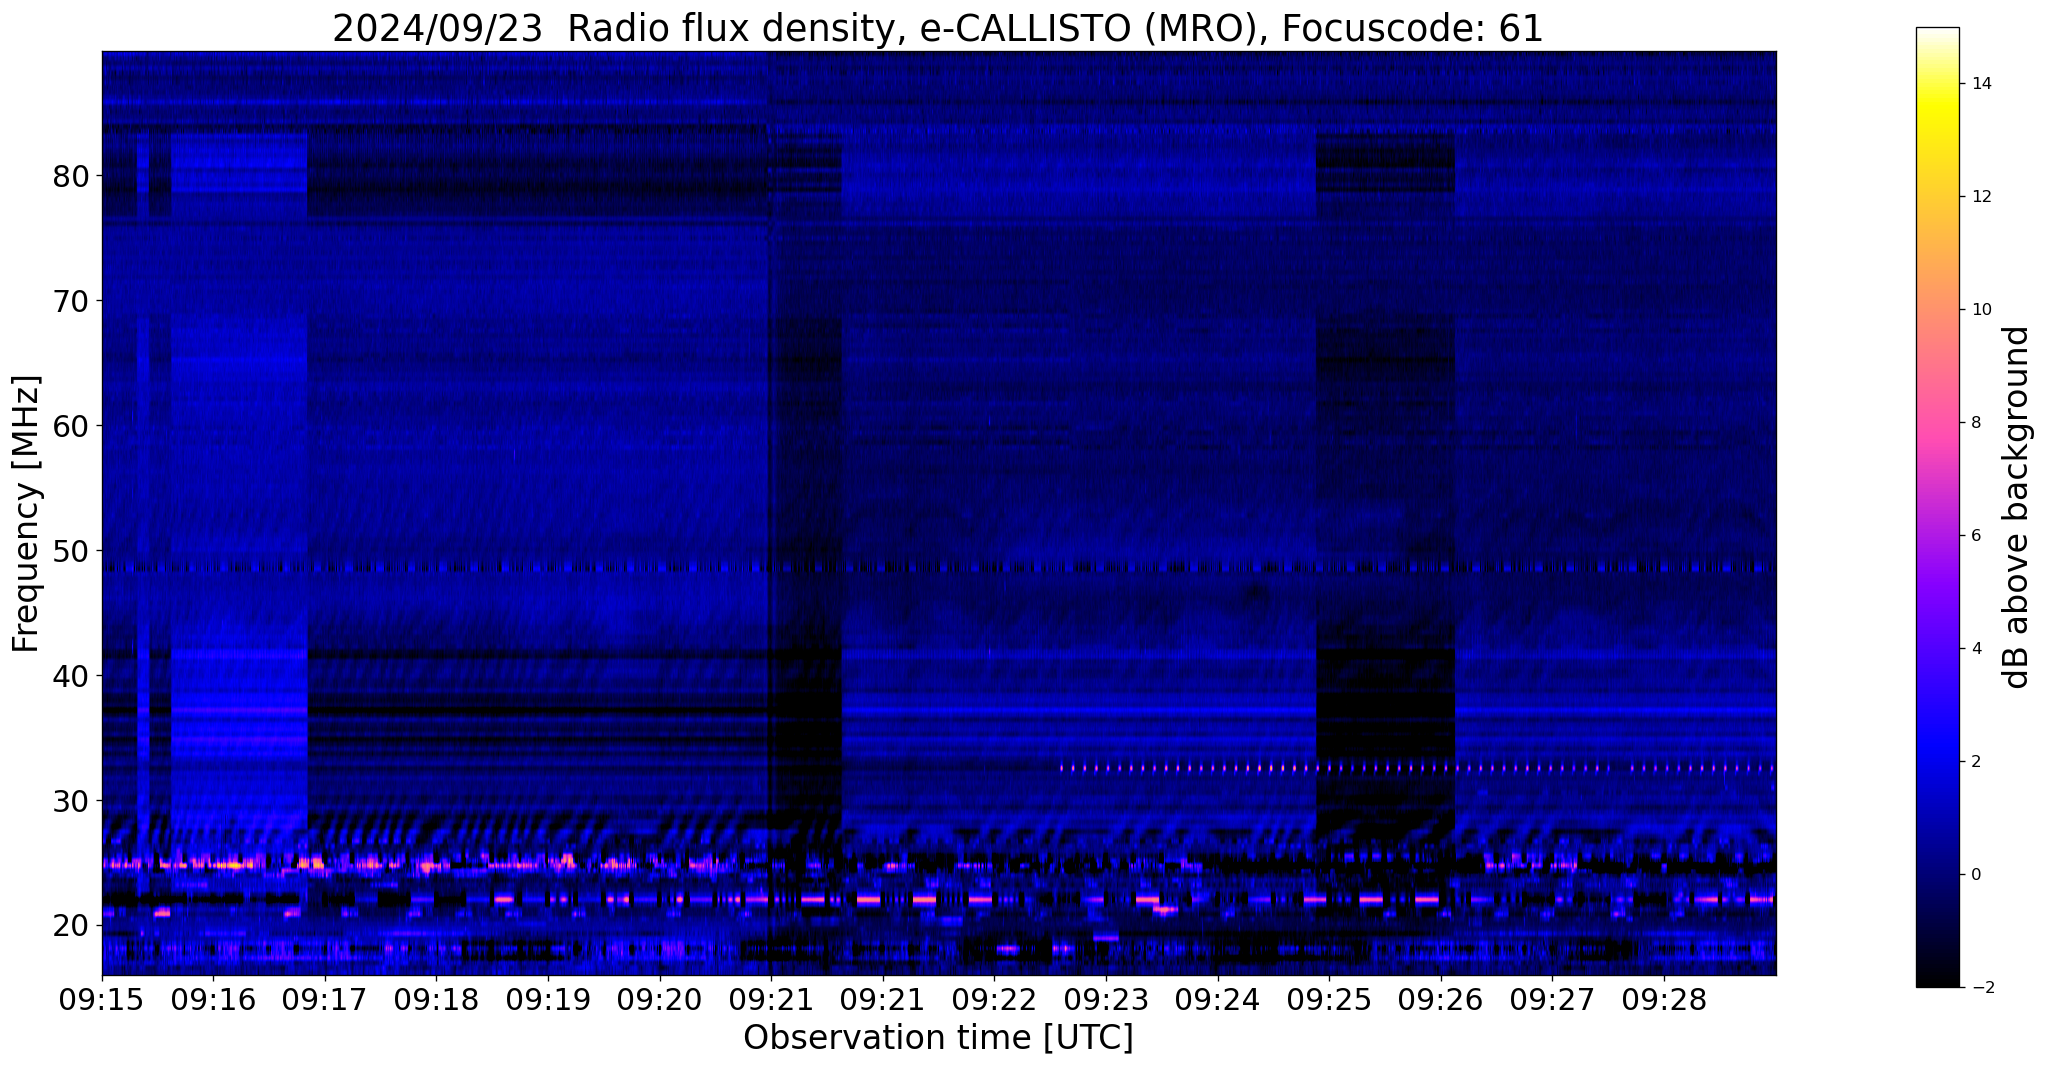
Task: Click the 09:20 time tick label
Action: (659, 1001)
